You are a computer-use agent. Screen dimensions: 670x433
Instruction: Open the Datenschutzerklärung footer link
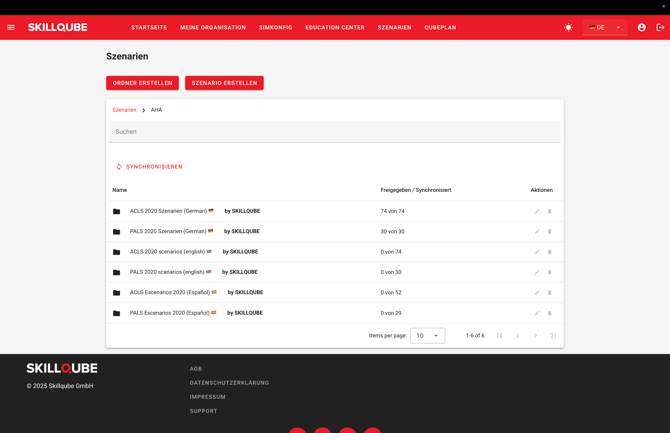(229, 383)
